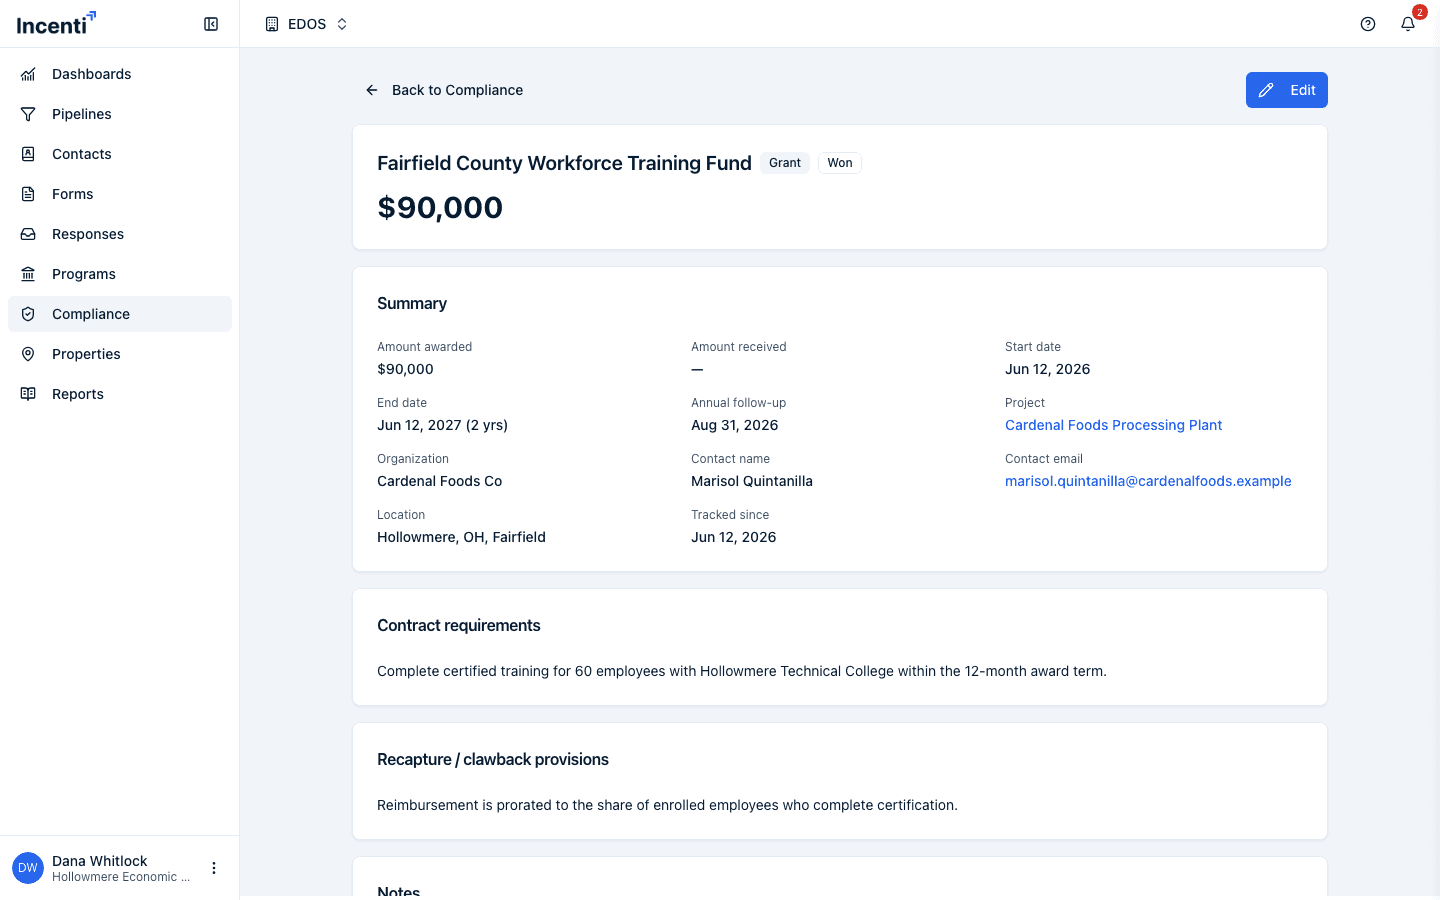This screenshot has width=1440, height=900.
Task: Collapse the sidebar panel icon
Action: [x=211, y=24]
